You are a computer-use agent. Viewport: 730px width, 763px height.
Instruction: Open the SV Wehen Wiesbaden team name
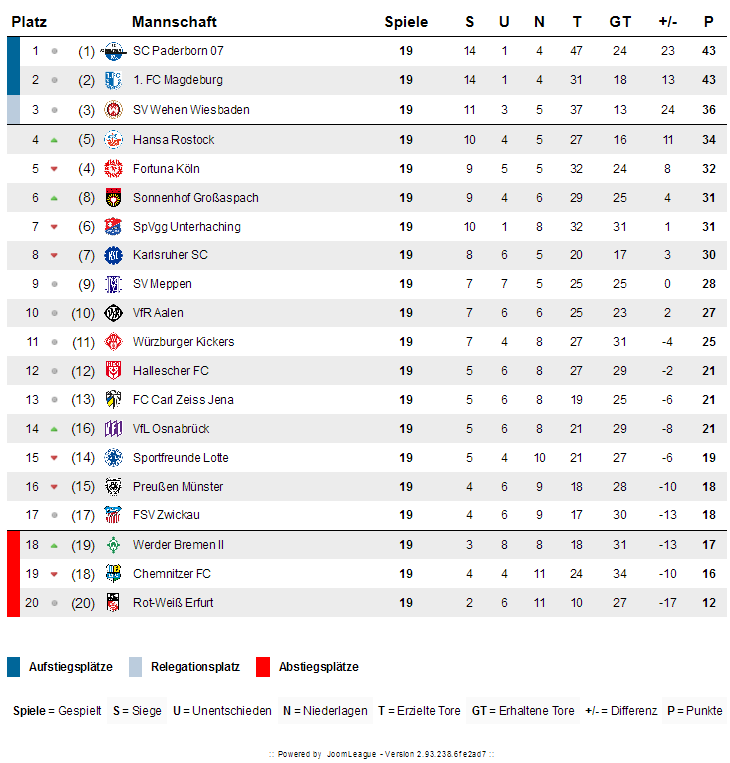coord(191,110)
